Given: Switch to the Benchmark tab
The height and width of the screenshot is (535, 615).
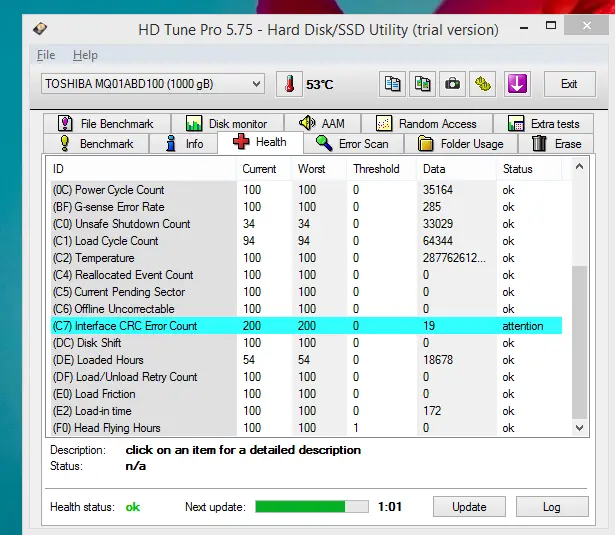Looking at the screenshot, I should coord(96,144).
